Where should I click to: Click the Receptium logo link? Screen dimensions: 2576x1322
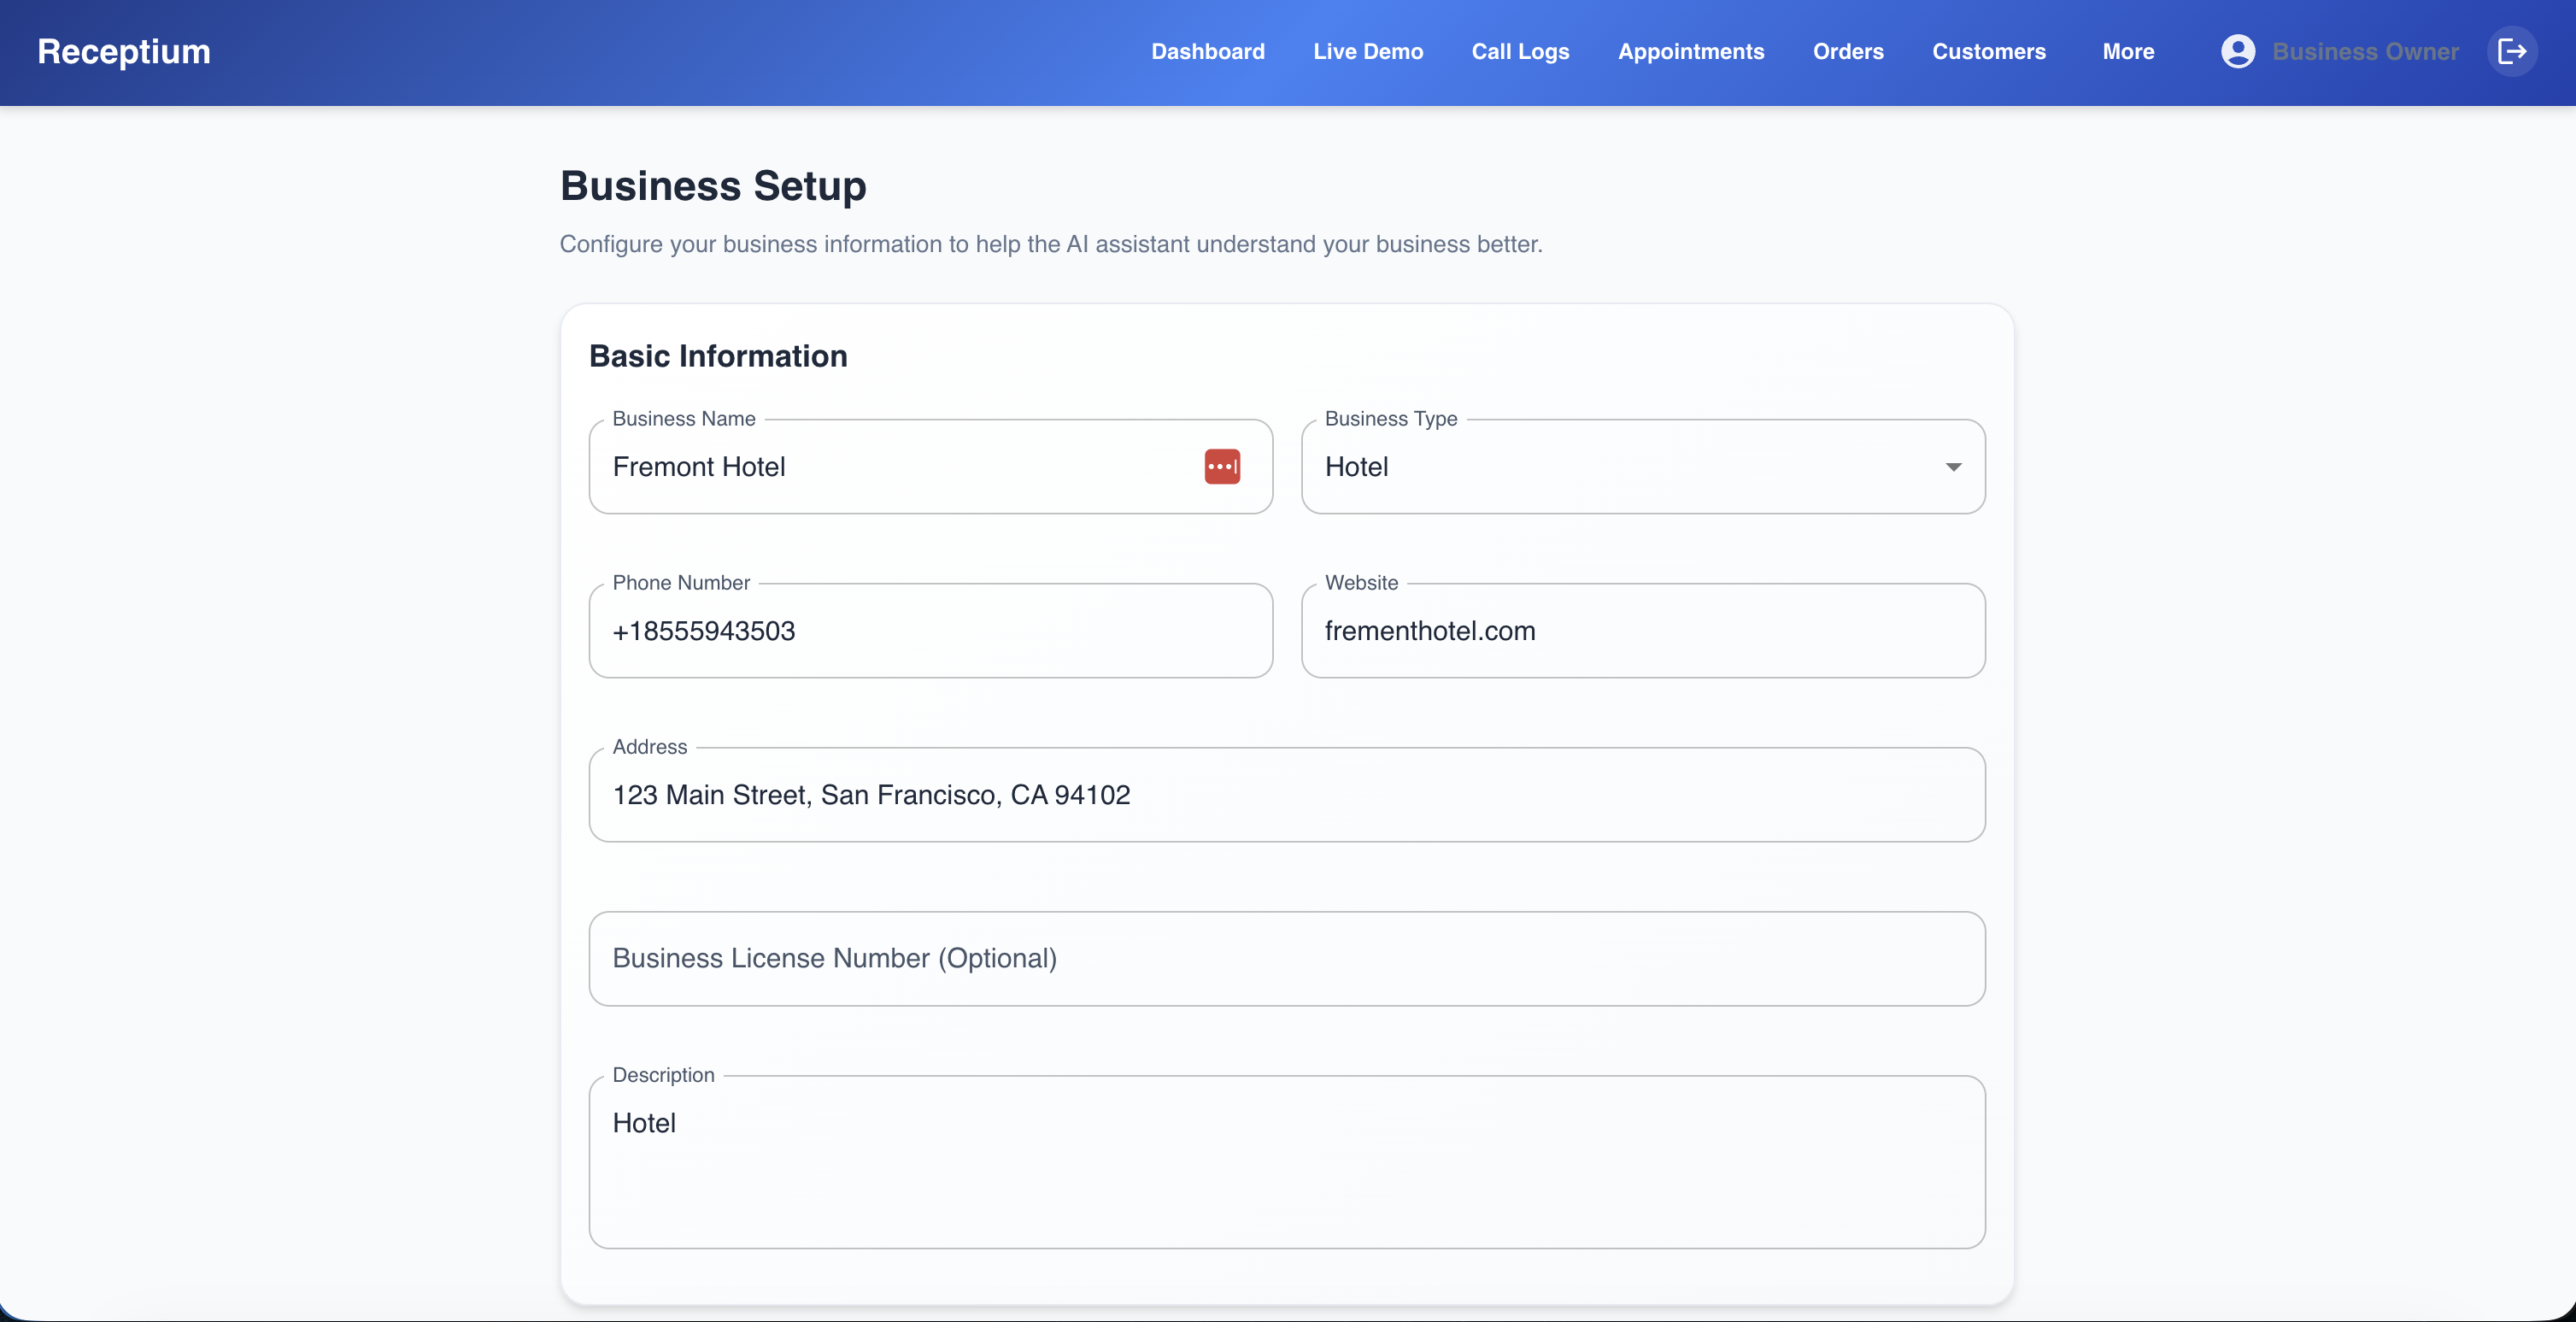[x=124, y=51]
